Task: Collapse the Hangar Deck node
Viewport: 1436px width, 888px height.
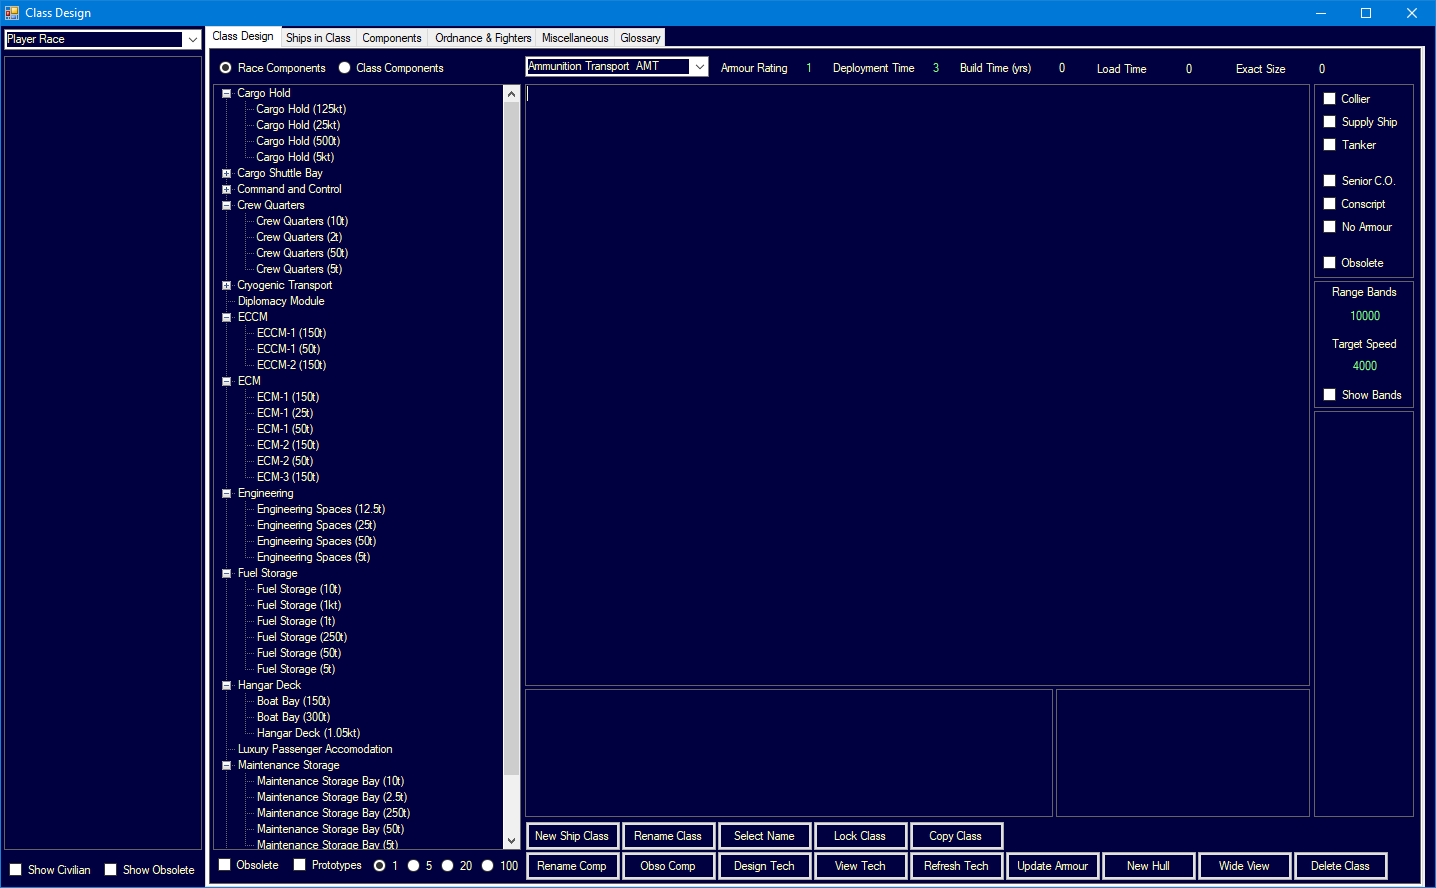Action: pyautogui.click(x=227, y=685)
